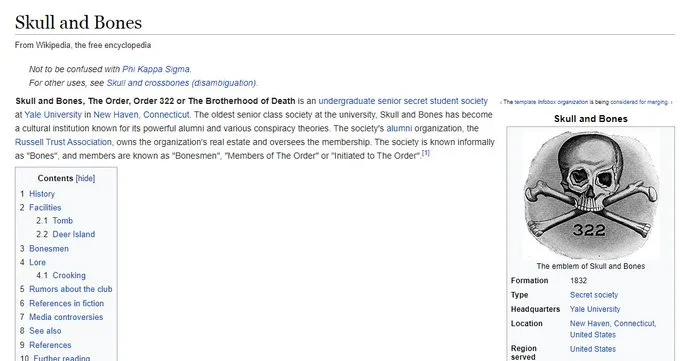Click the emblem caption text in infobox
This screenshot has width=680, height=361.
click(x=591, y=266)
